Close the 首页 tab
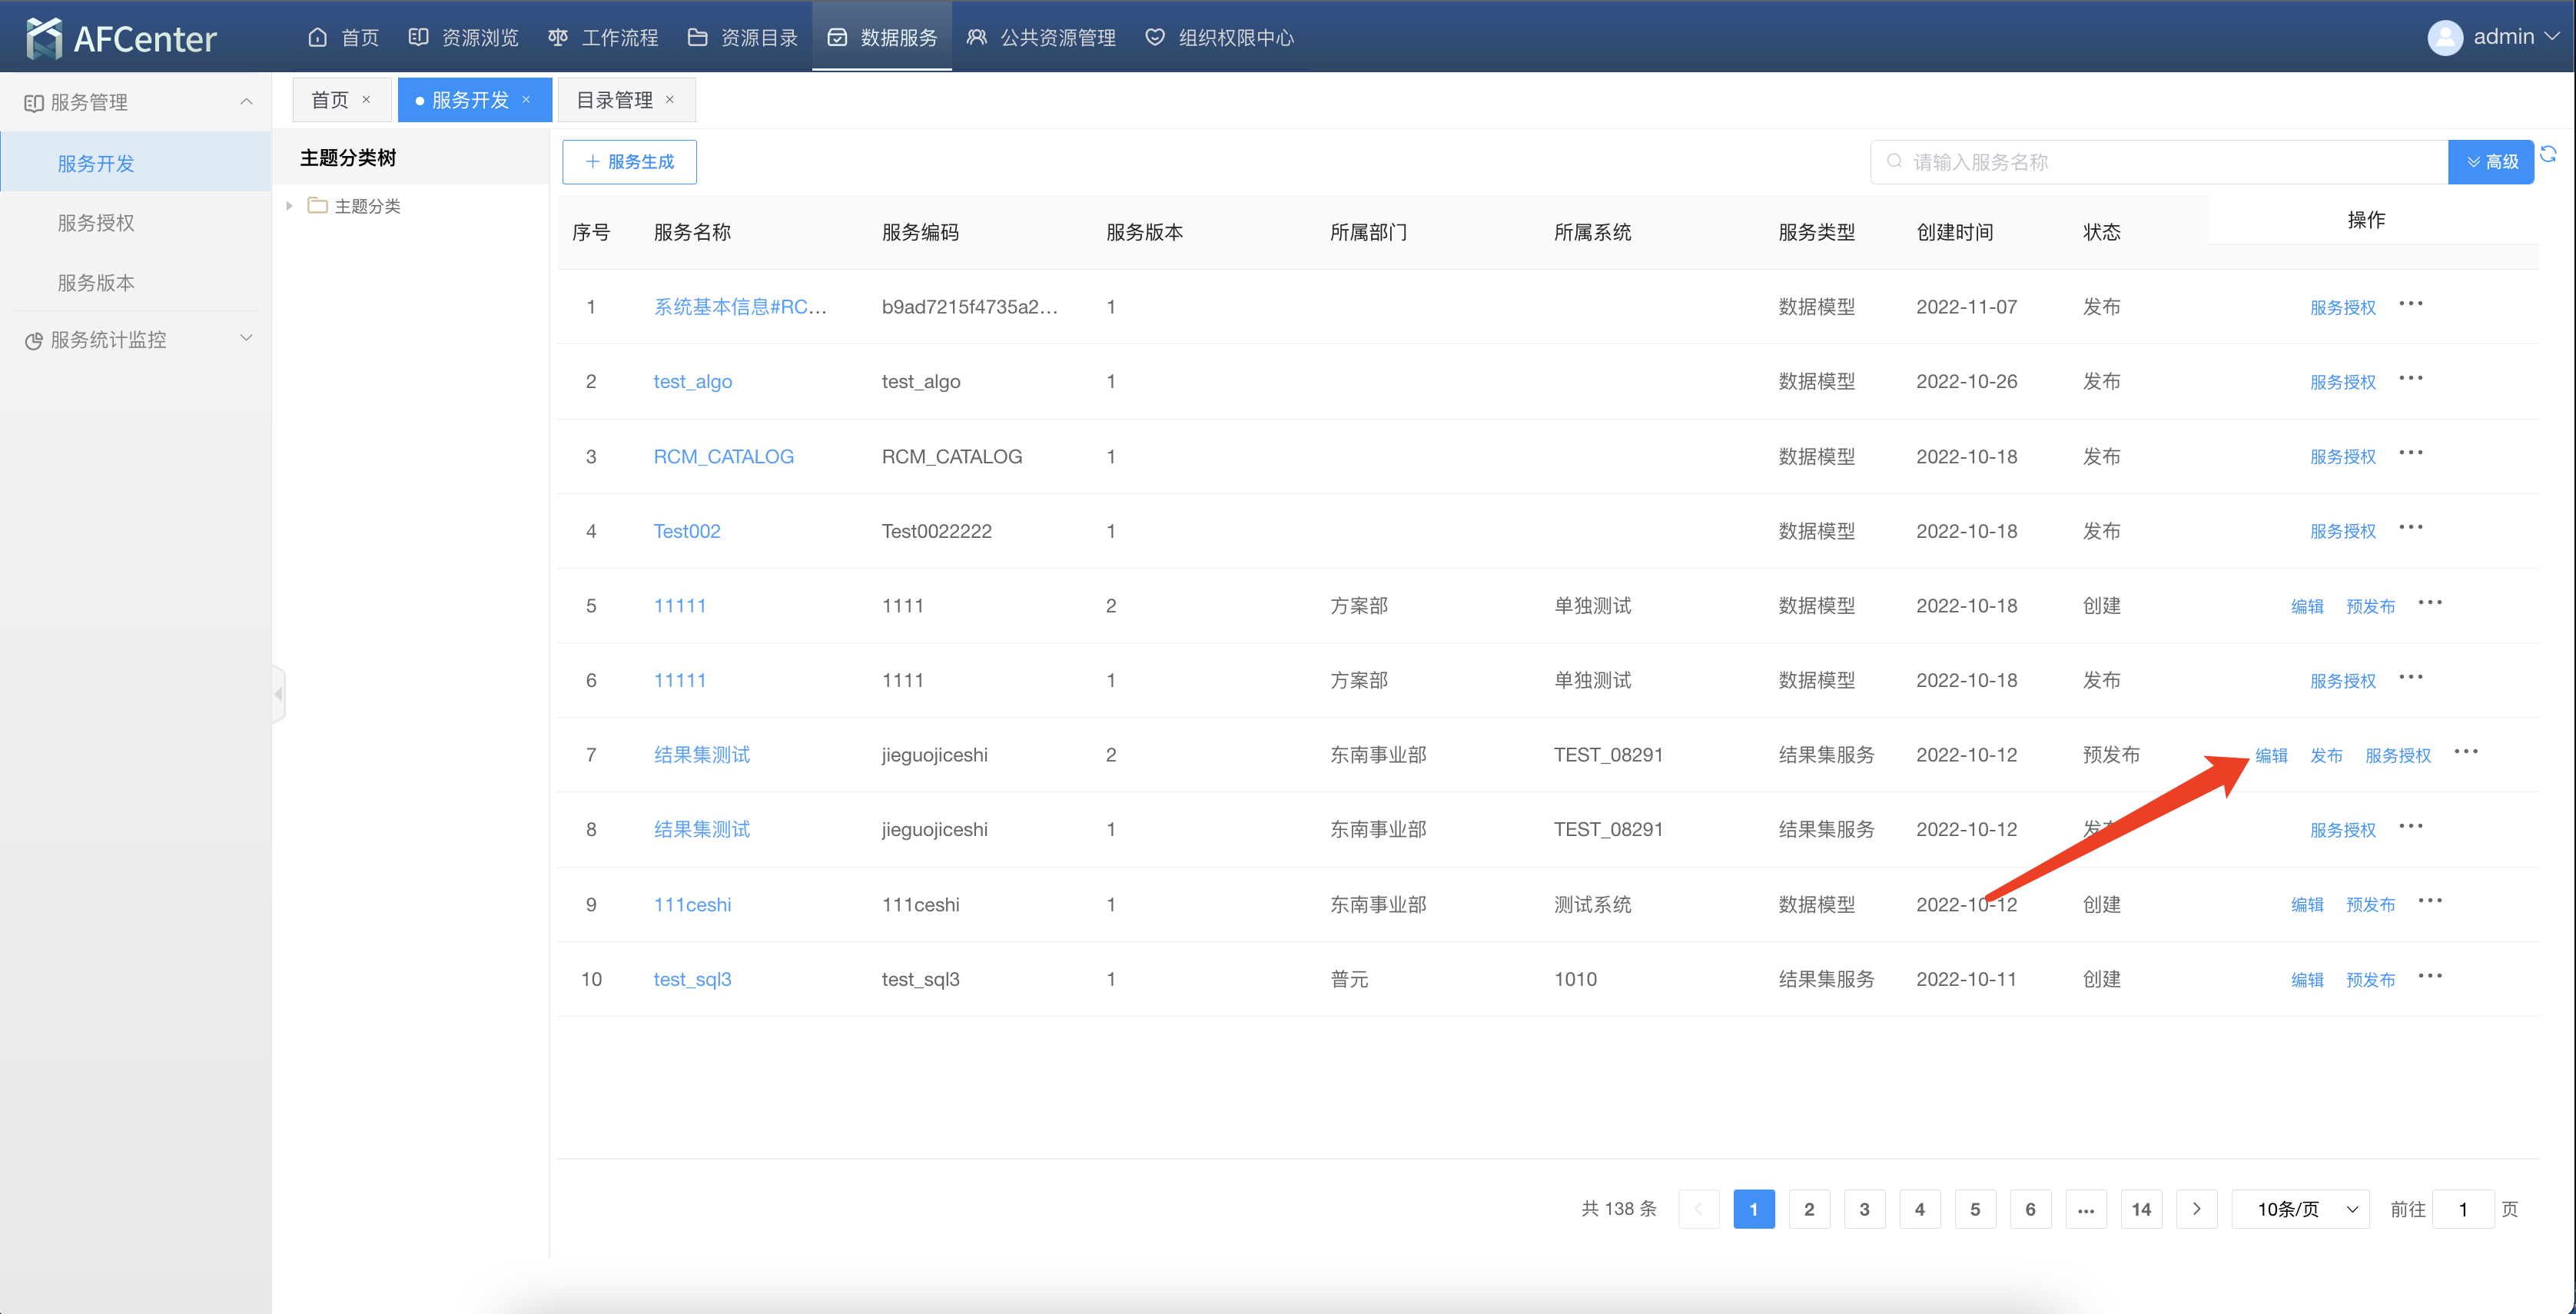Screen dimensions: 2576x1314 click(366, 99)
